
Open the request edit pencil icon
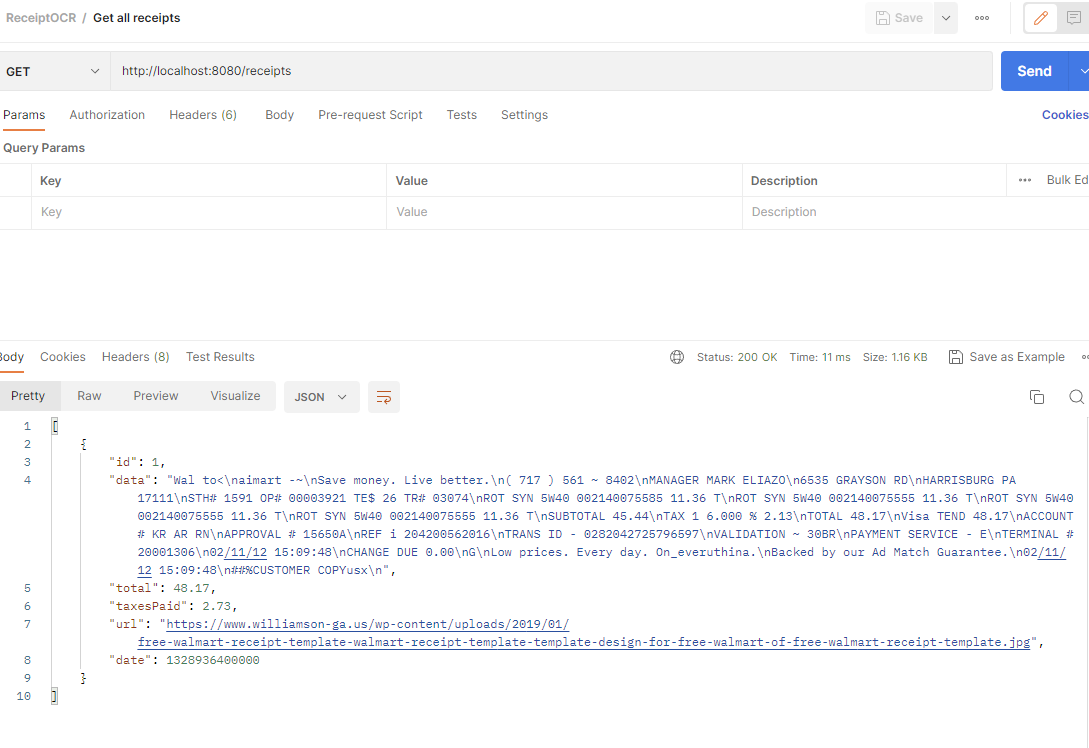[x=1040, y=18]
